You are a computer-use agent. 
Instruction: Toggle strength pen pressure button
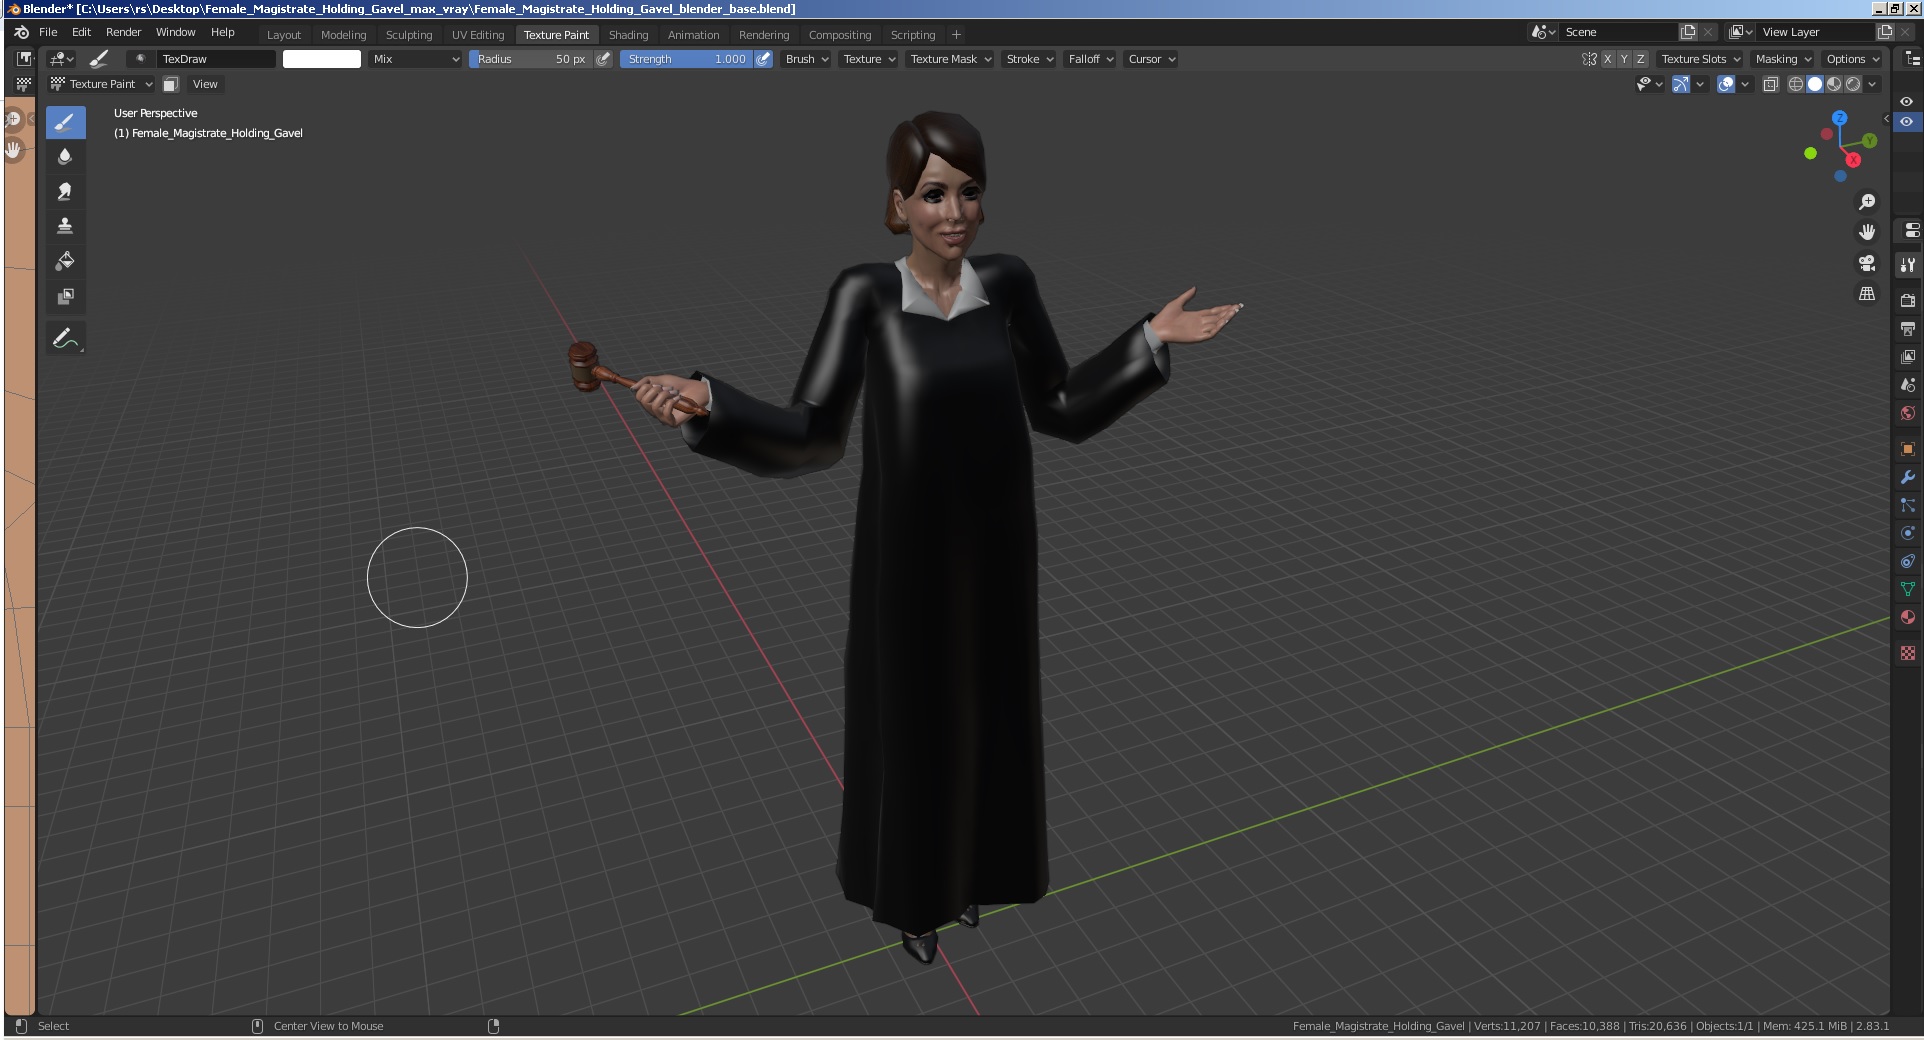(763, 59)
